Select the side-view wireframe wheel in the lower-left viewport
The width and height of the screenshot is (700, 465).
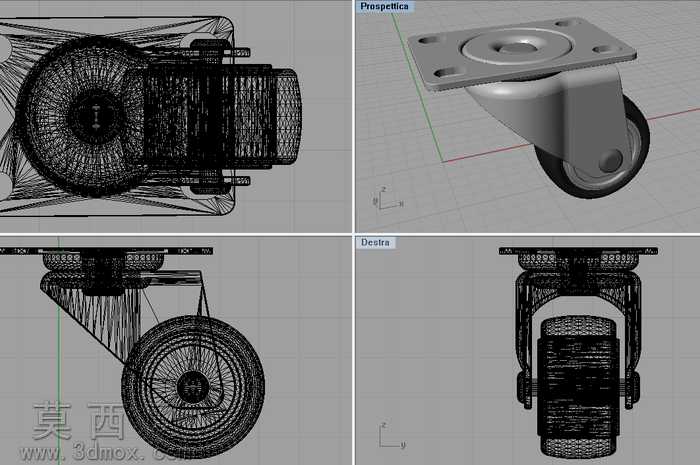193,387
